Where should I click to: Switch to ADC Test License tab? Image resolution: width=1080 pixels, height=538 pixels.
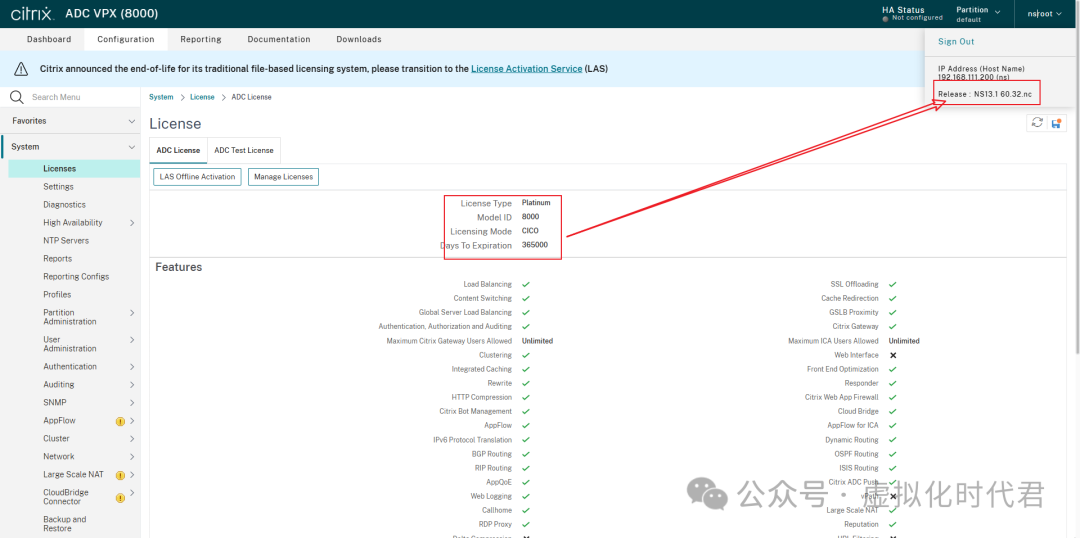click(244, 150)
